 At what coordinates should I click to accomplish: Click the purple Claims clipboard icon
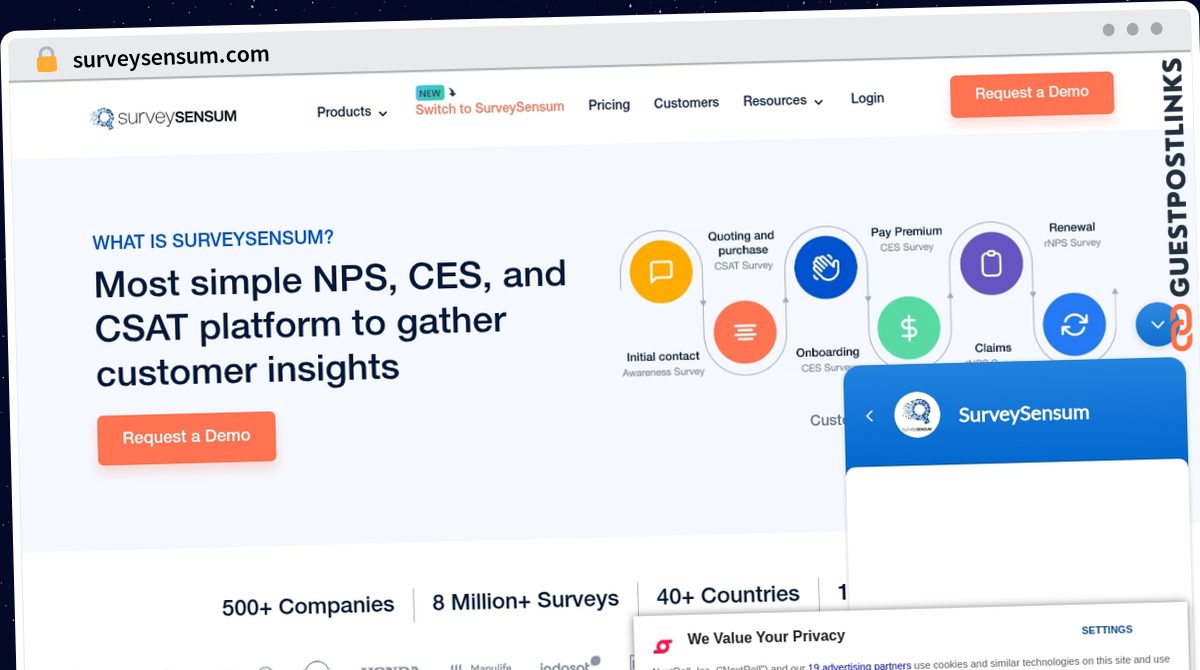(x=991, y=264)
